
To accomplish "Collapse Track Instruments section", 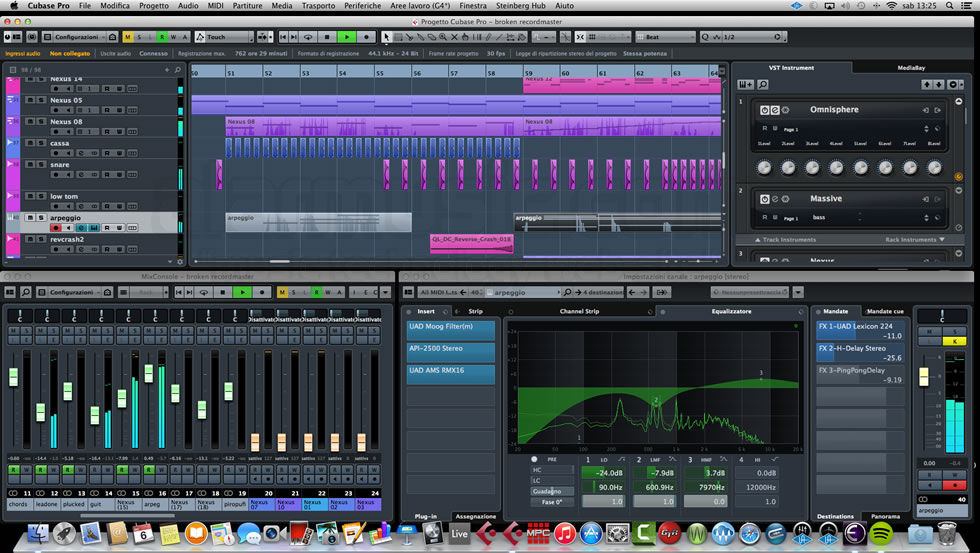I will coord(786,239).
